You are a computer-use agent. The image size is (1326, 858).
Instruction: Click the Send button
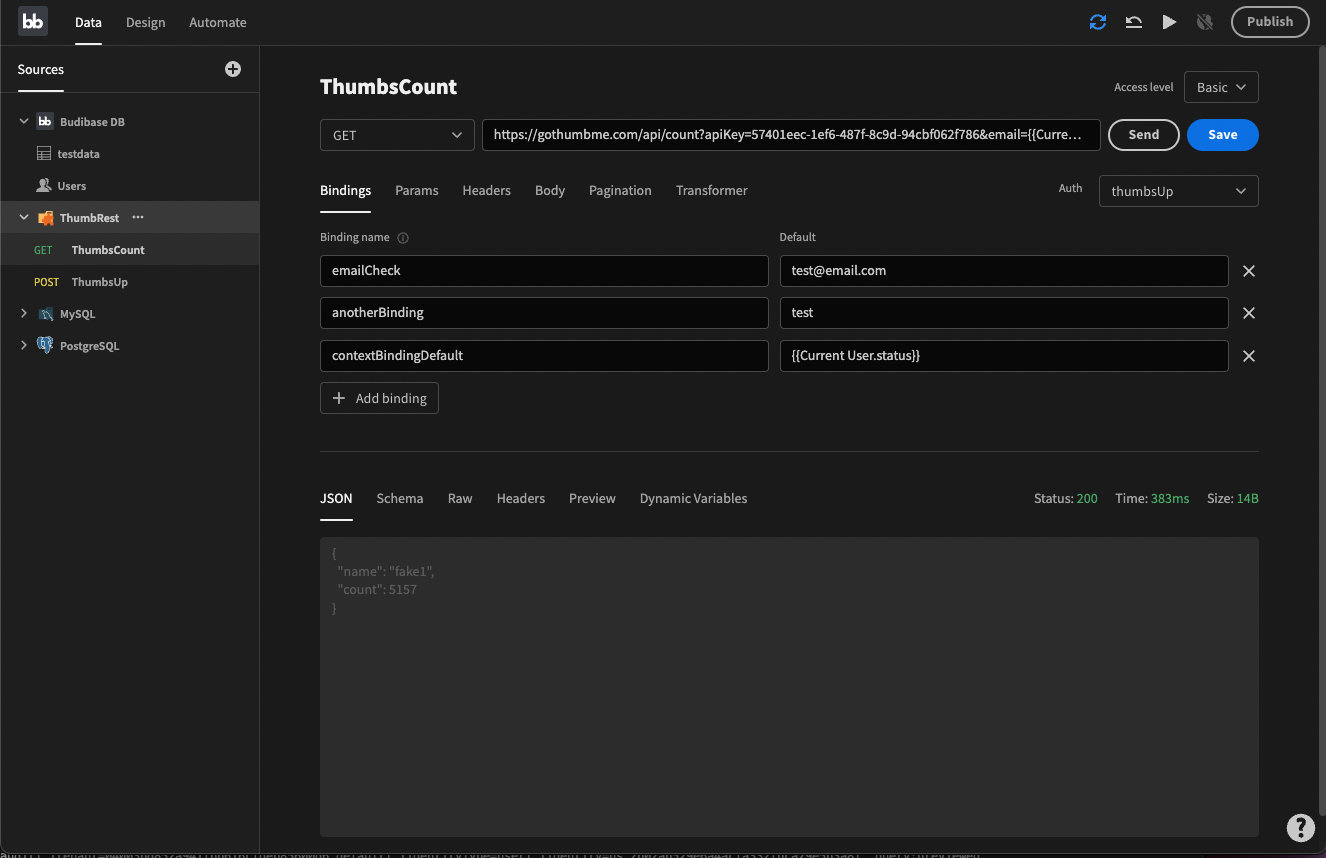(x=1143, y=134)
